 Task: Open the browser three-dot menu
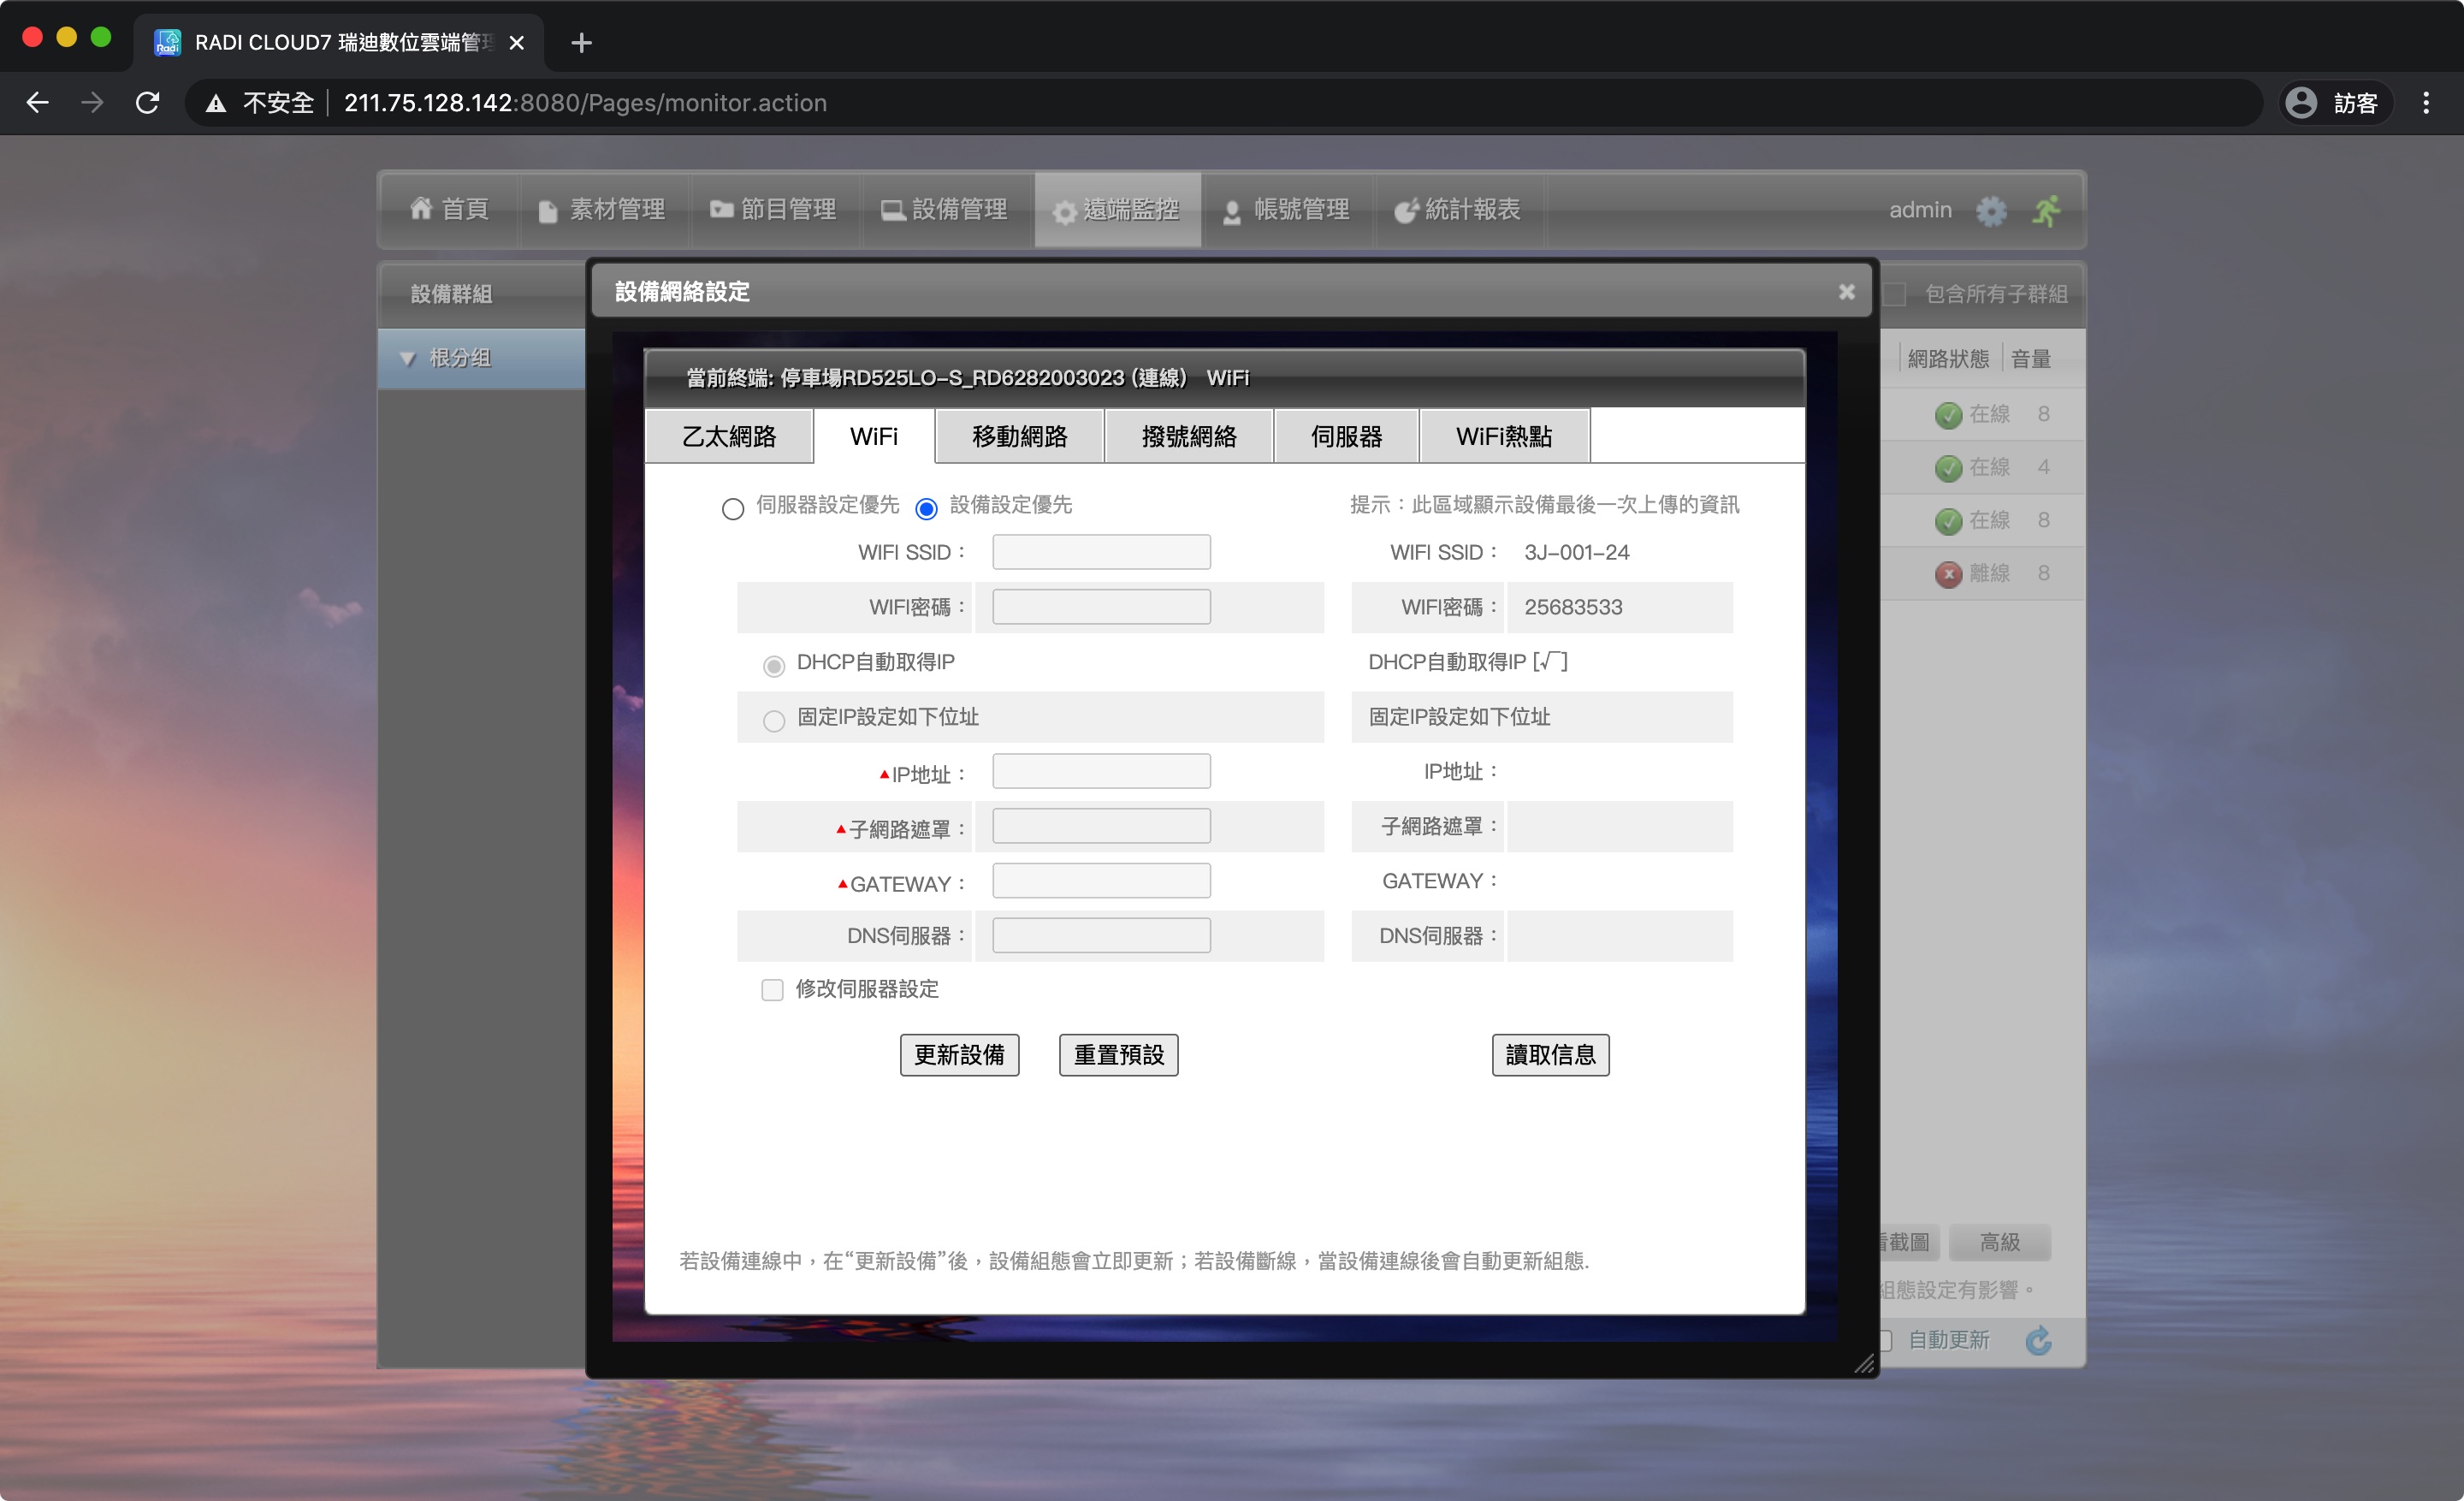(2426, 103)
